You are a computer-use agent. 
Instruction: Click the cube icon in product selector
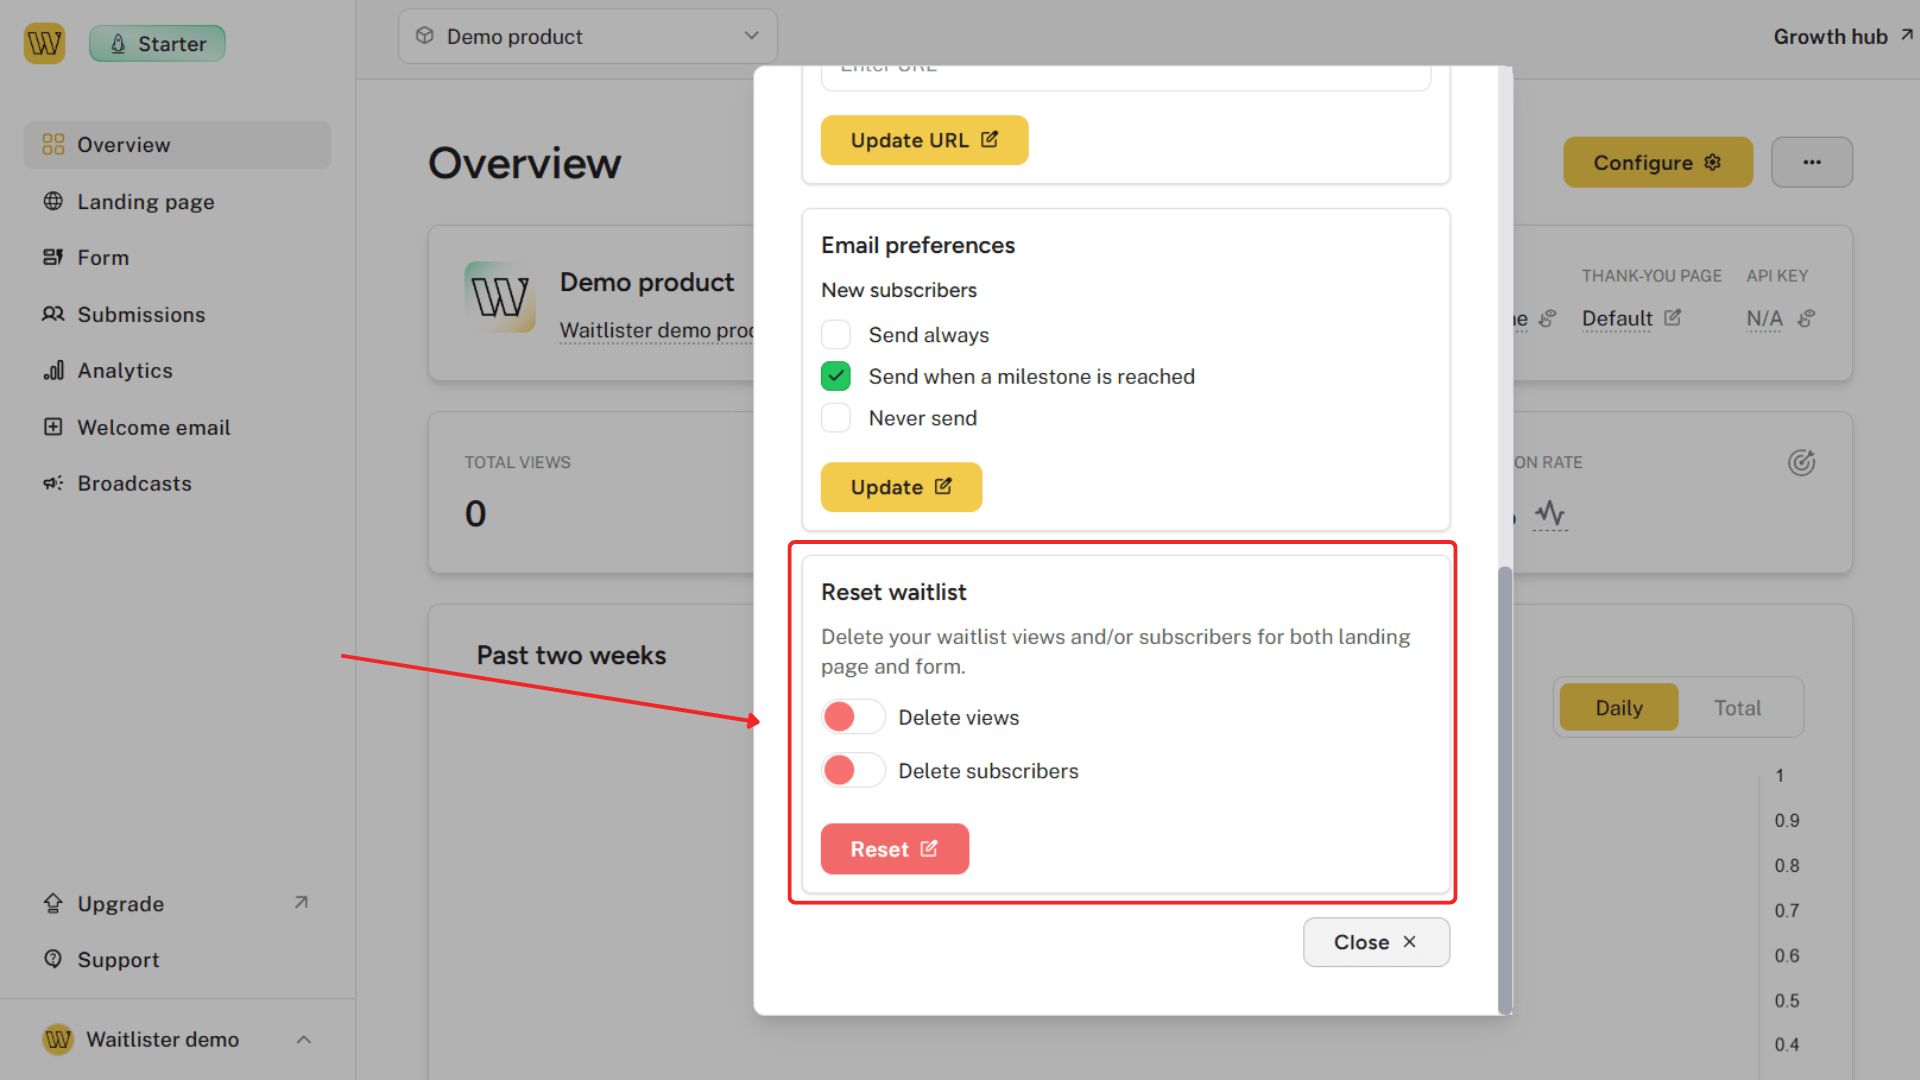click(425, 36)
